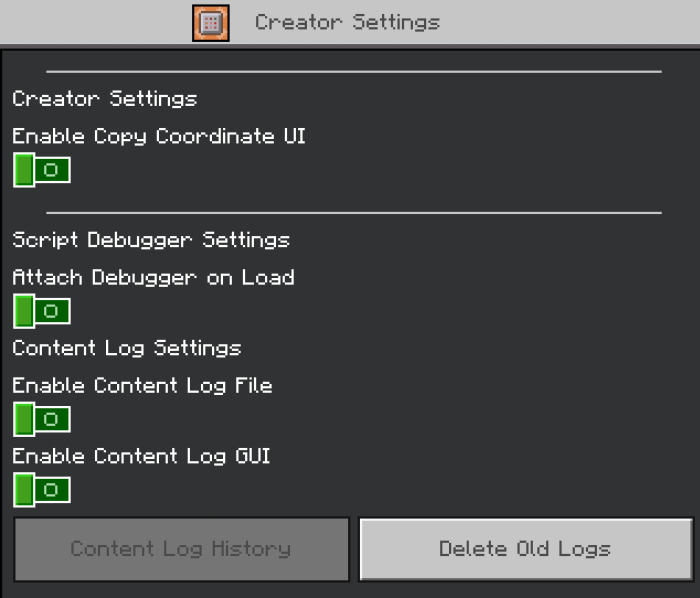Screen dimensions: 700x598
Task: Click the Attach Debugger on Load label
Action: pos(153,277)
